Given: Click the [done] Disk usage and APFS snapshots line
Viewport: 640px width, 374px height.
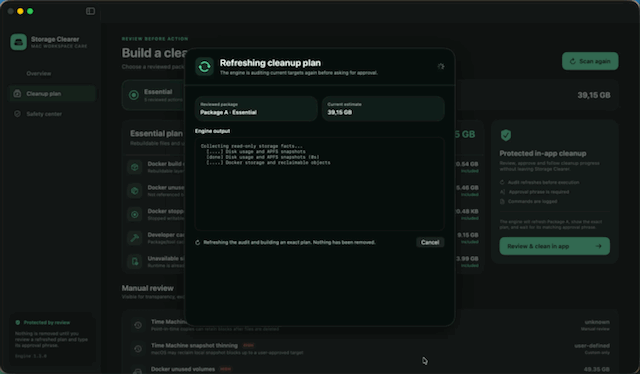Looking at the screenshot, I should point(263,157).
